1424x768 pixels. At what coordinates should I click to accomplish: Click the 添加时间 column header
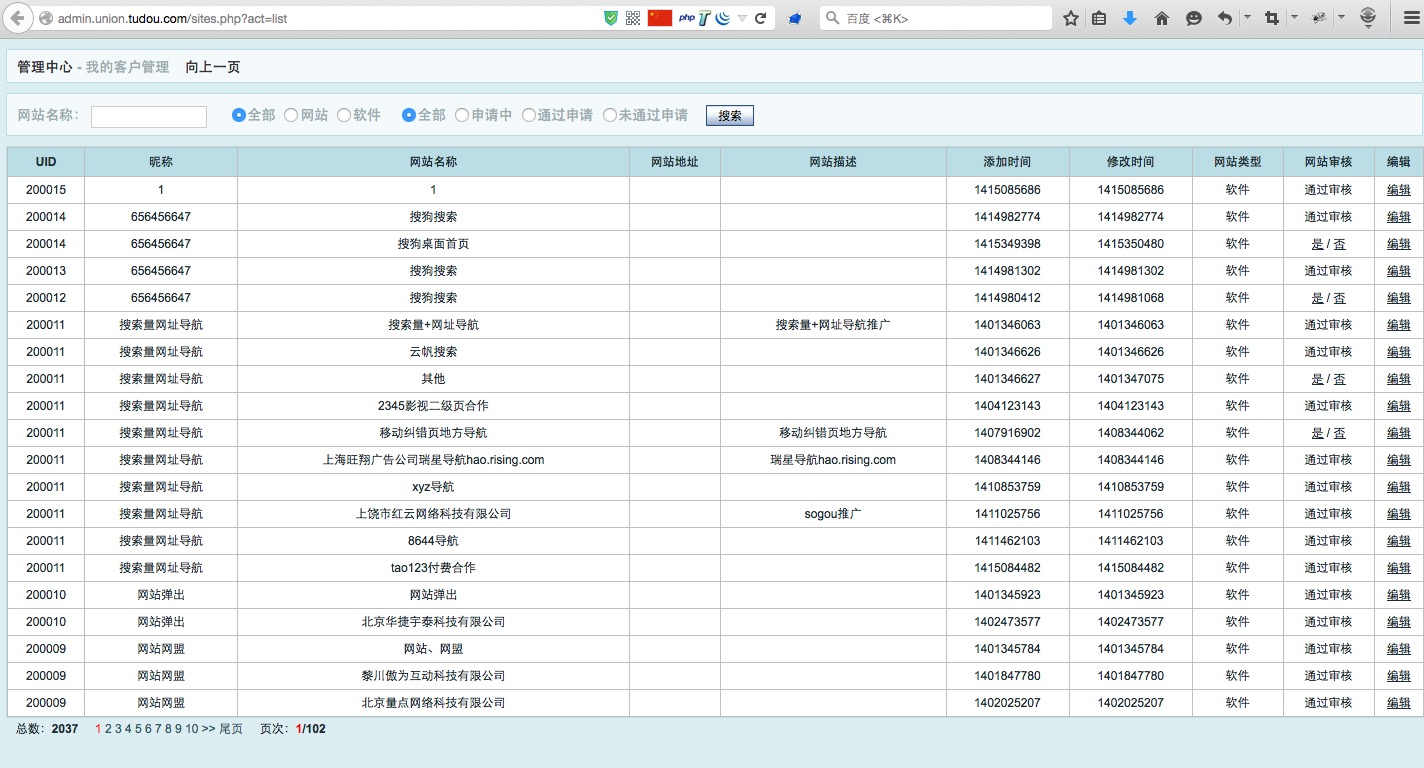(1007, 162)
